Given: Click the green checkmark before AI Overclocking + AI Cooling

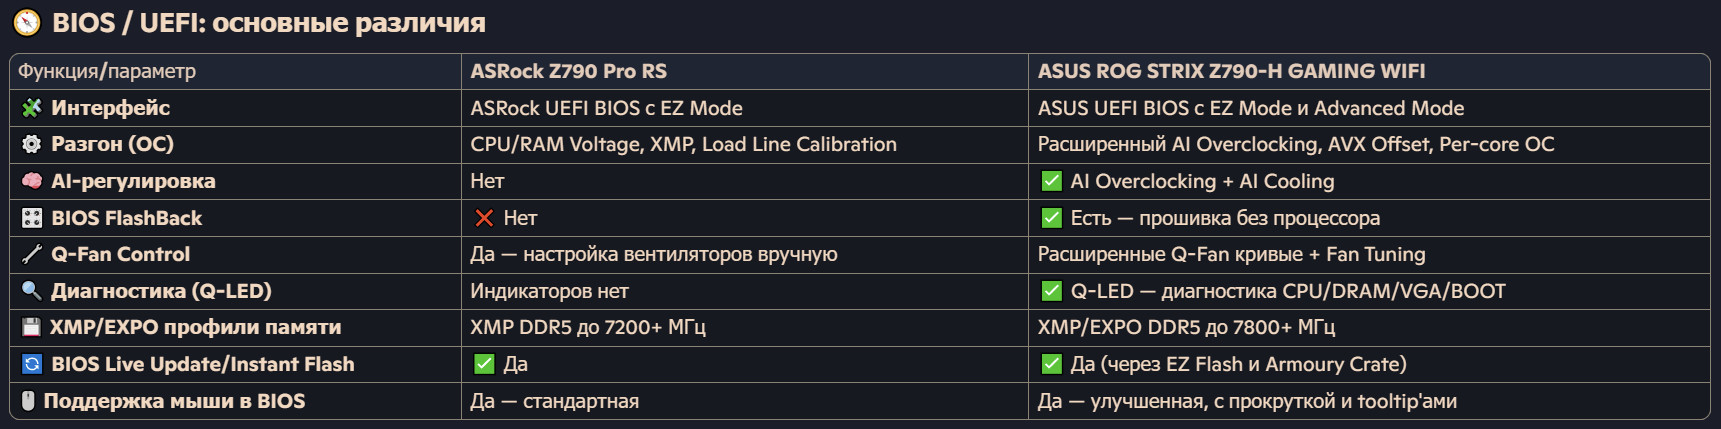Looking at the screenshot, I should [1051, 181].
